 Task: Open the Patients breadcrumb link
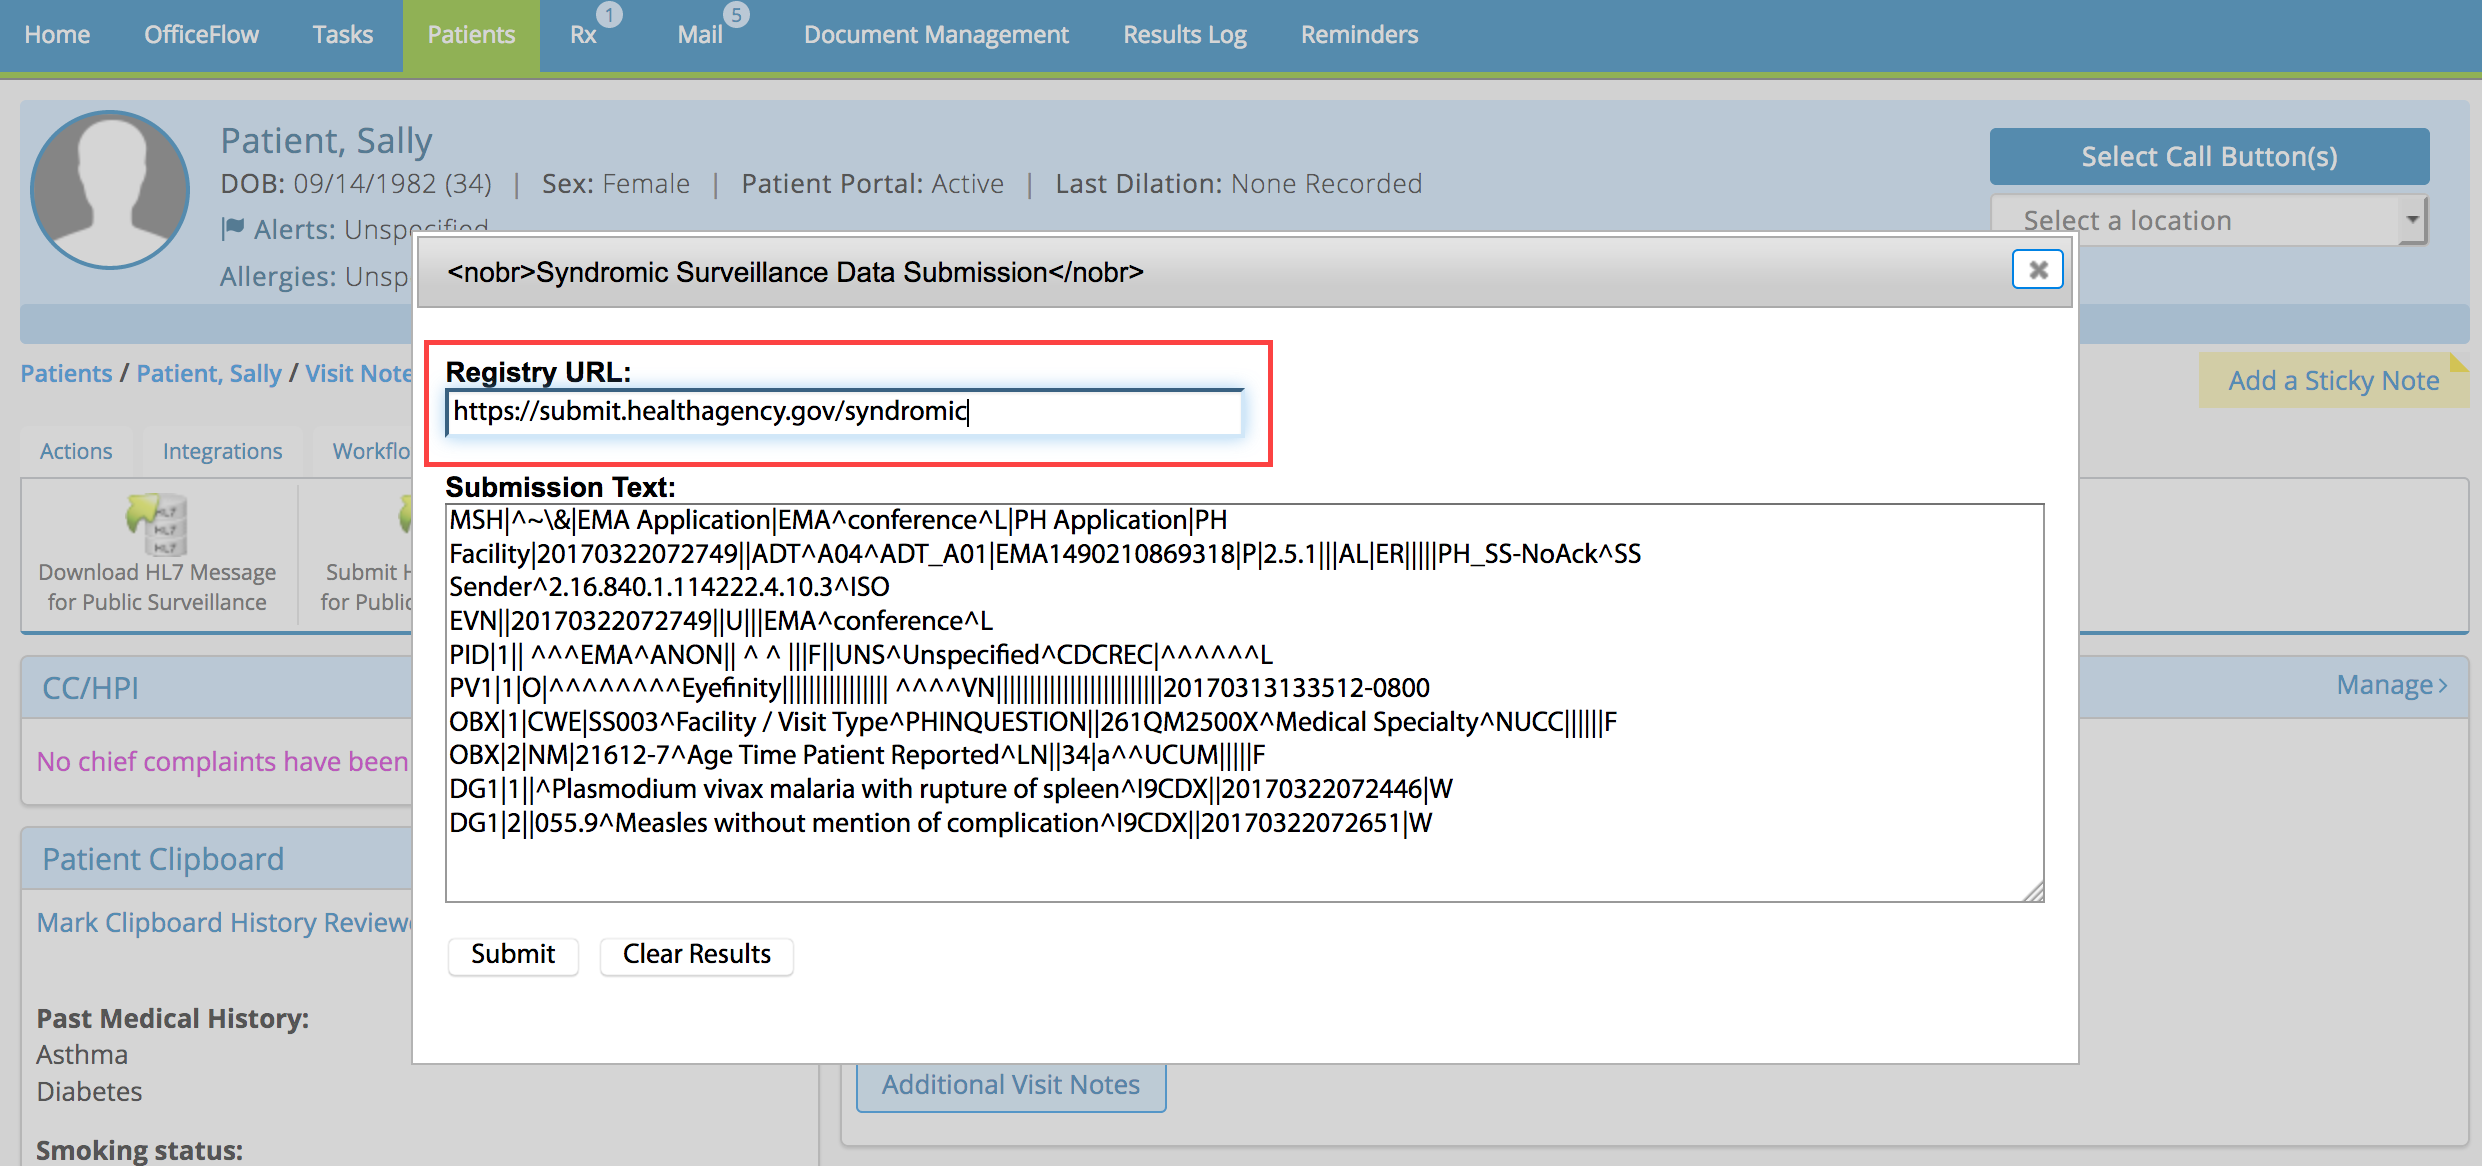coord(66,373)
